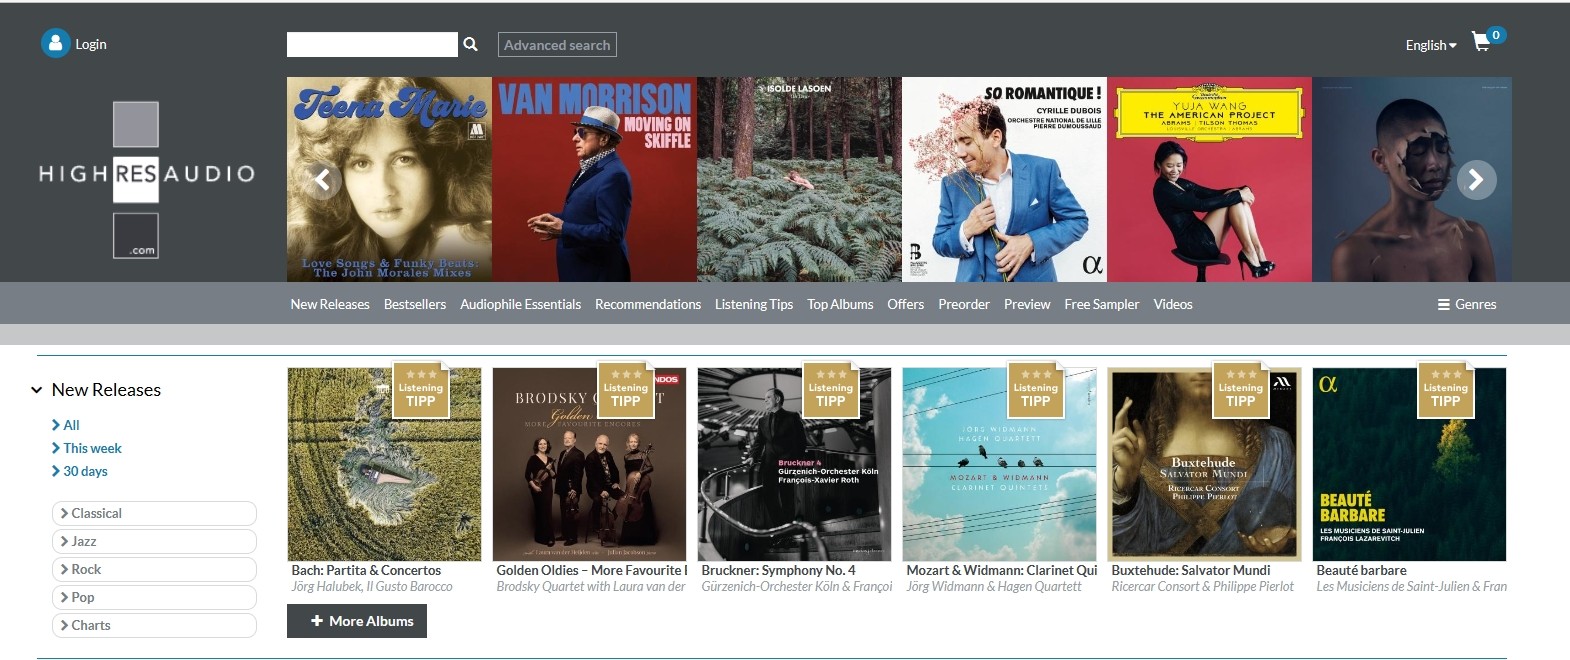The image size is (1570, 660).
Task: Expand the Pop genre filter
Action: (154, 597)
